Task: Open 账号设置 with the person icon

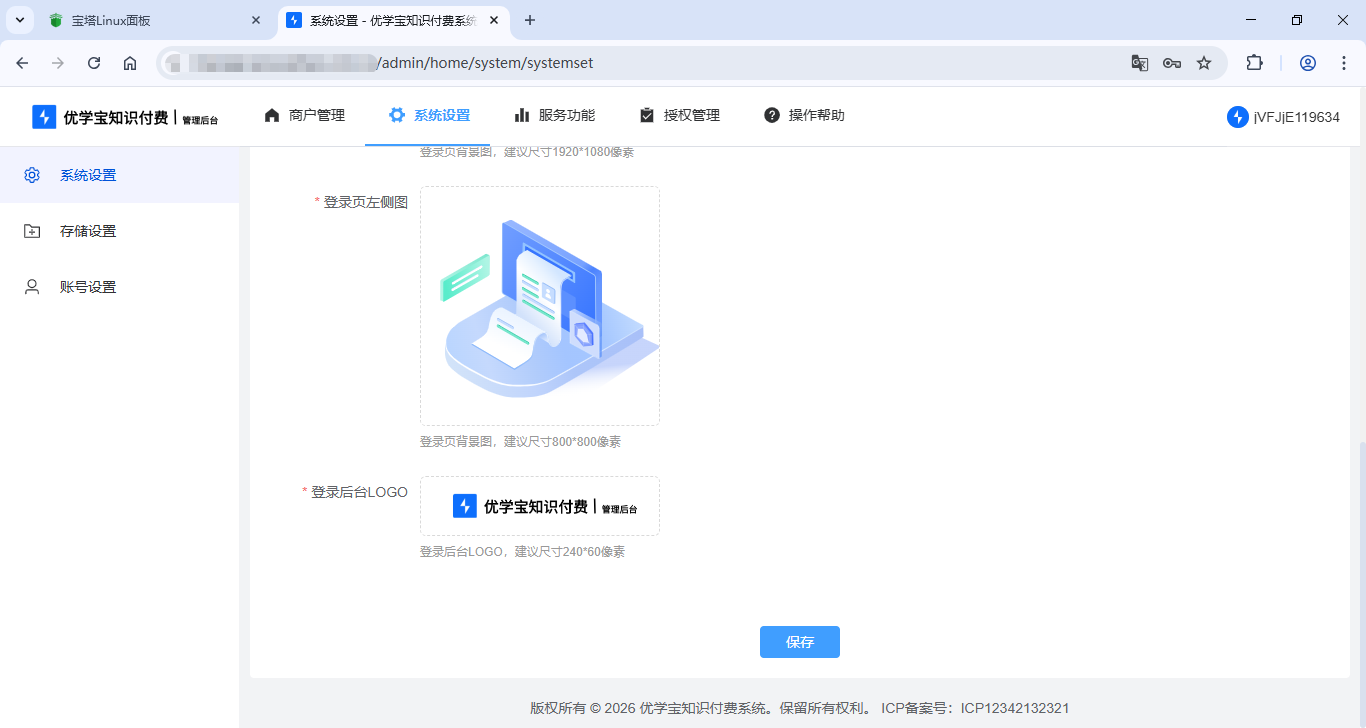Action: pyautogui.click(x=31, y=286)
